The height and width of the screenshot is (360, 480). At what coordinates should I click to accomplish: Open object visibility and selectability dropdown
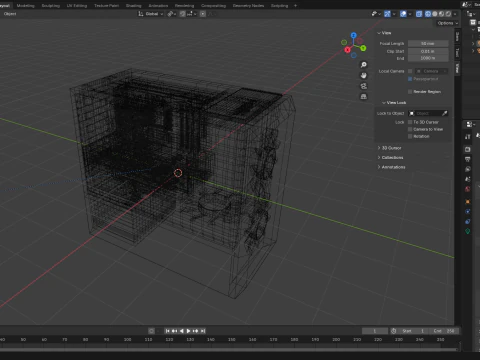[376, 14]
